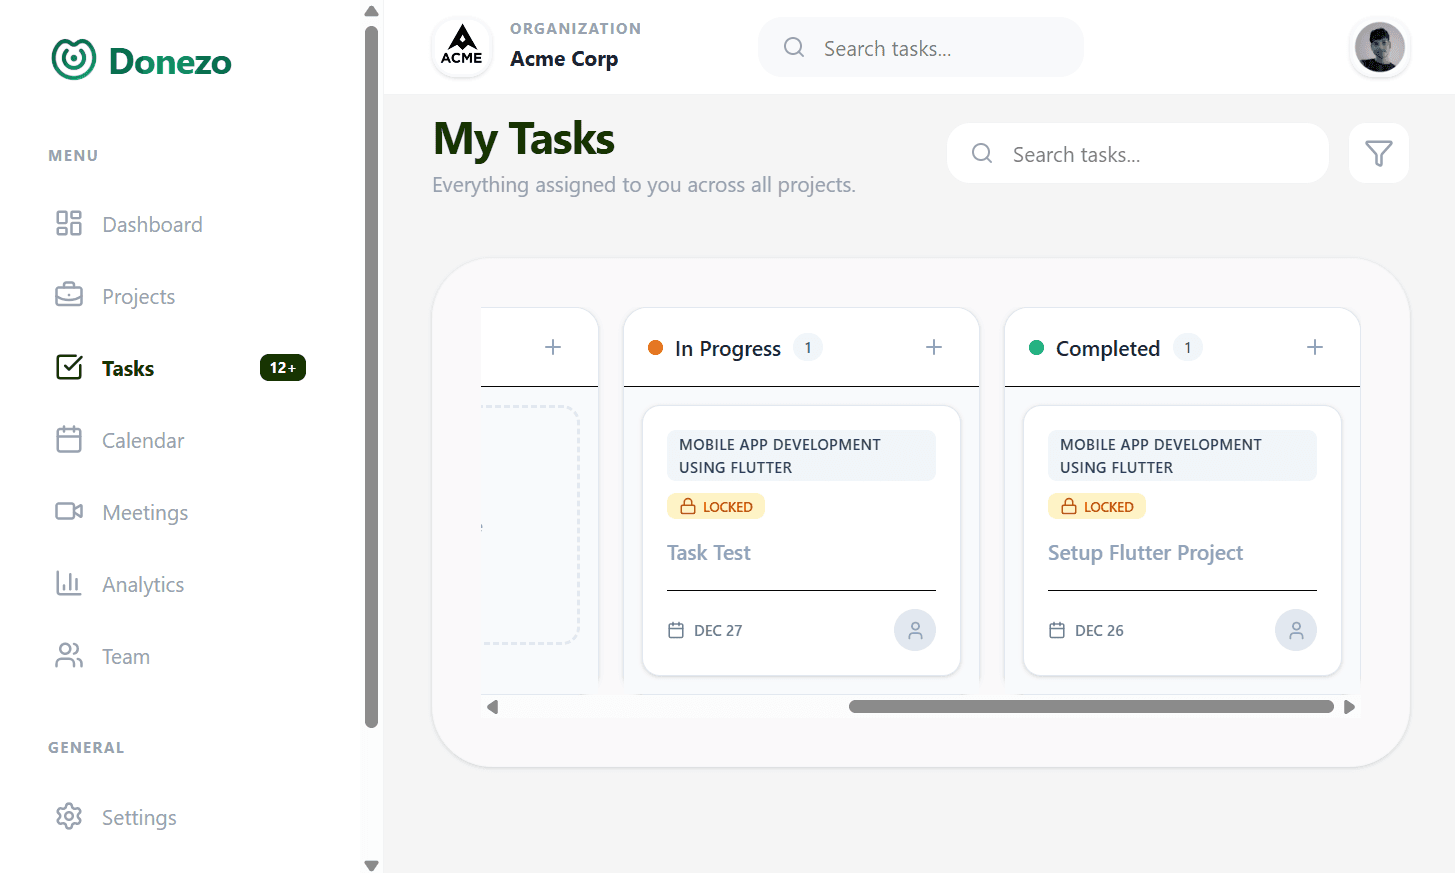Click the left scroll arrow of the board

pos(492,706)
